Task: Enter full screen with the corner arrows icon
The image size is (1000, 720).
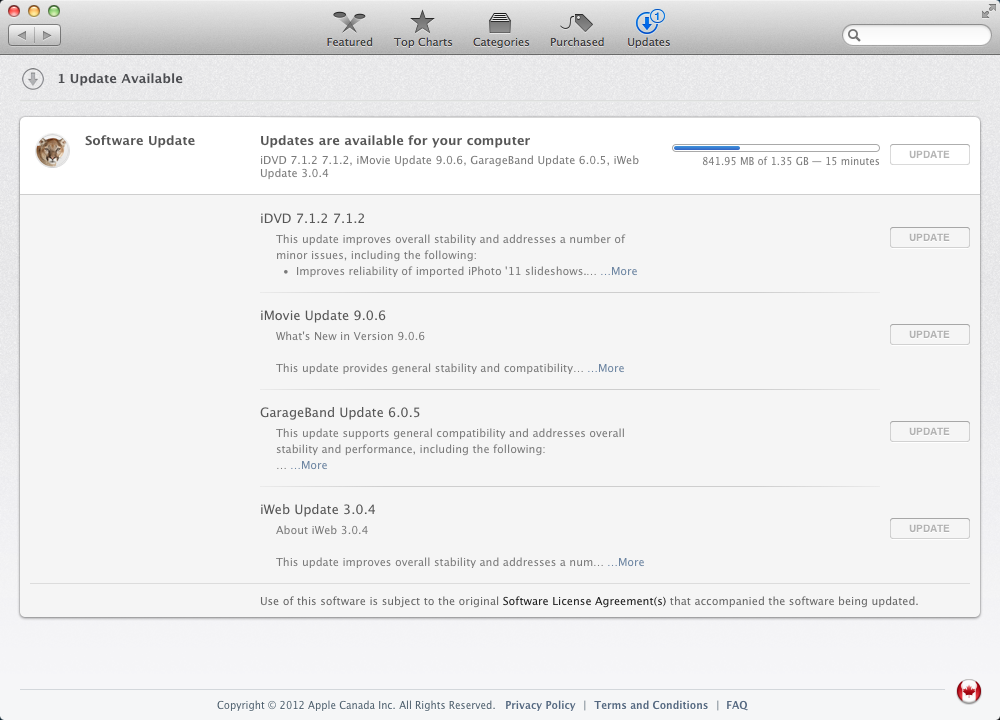Action: [x=989, y=11]
